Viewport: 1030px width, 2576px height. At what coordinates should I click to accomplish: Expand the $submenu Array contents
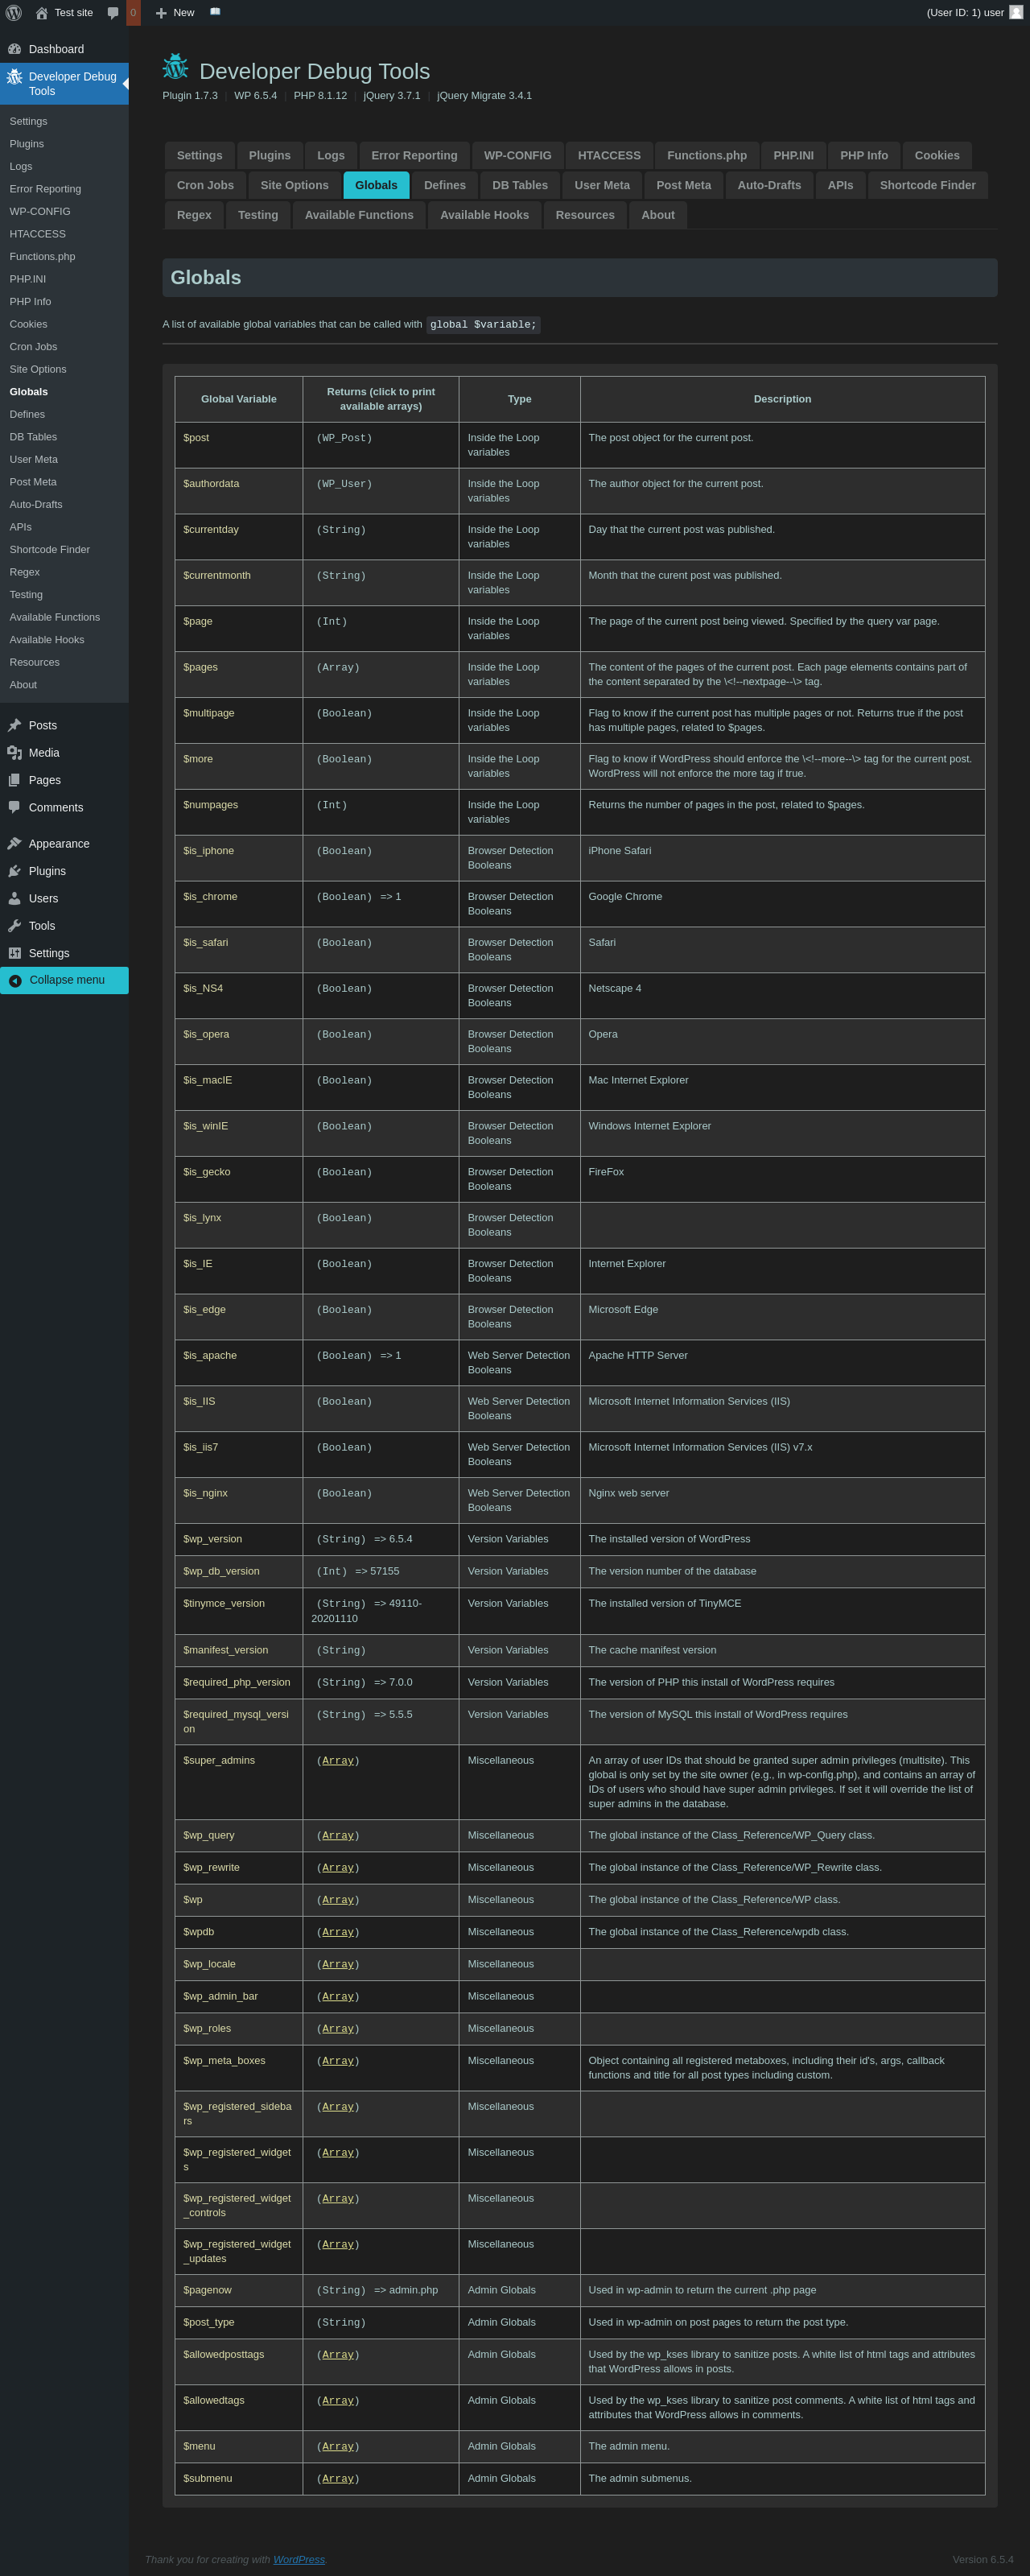(x=338, y=2479)
